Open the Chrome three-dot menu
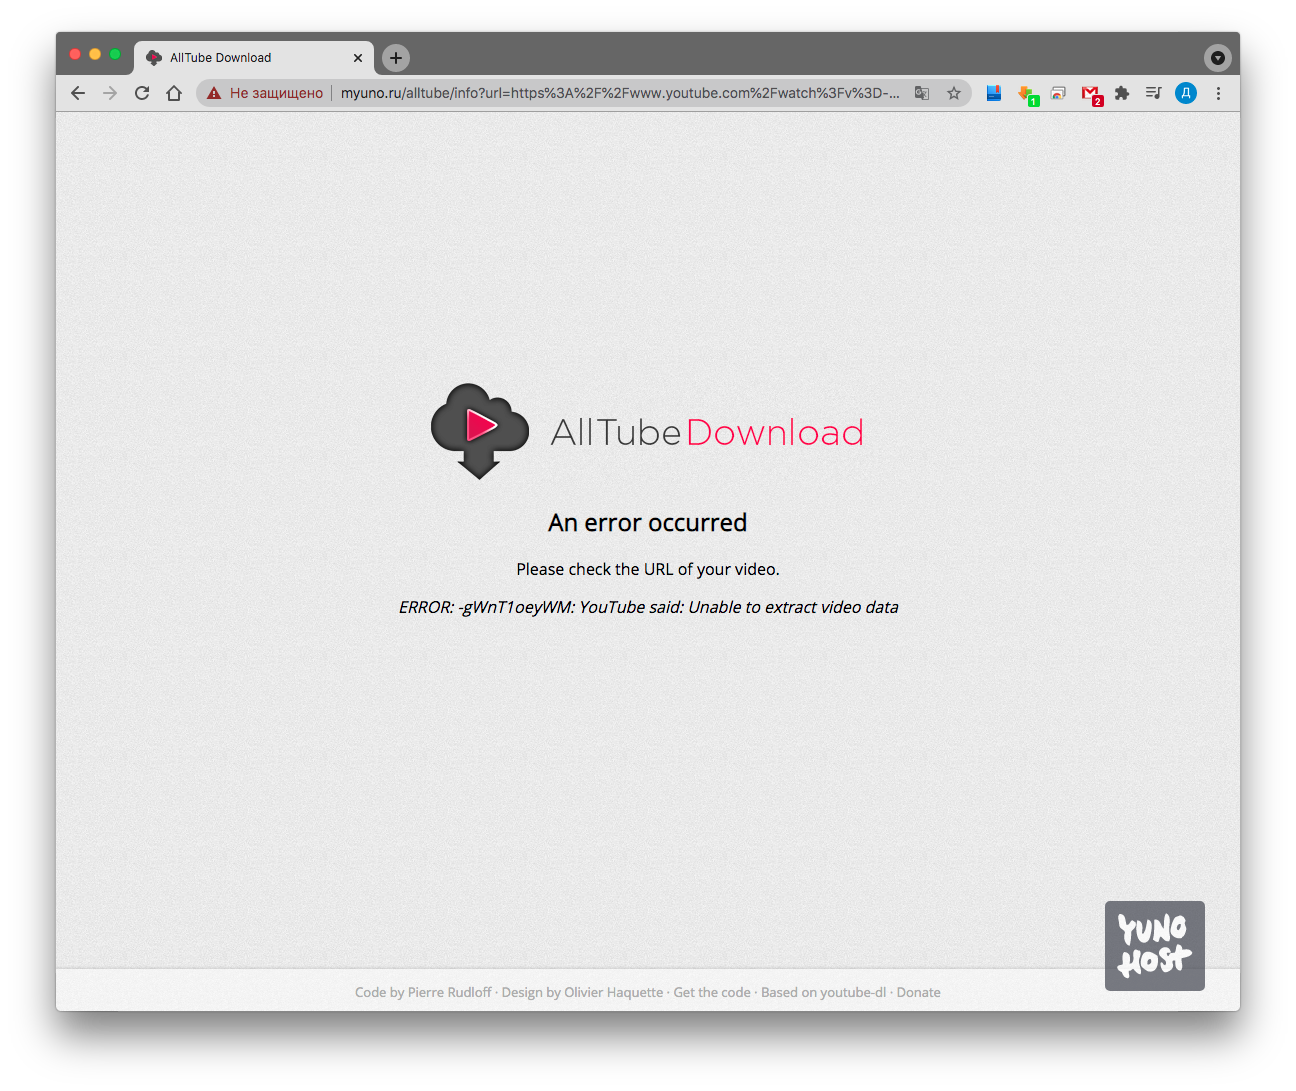 click(x=1218, y=93)
